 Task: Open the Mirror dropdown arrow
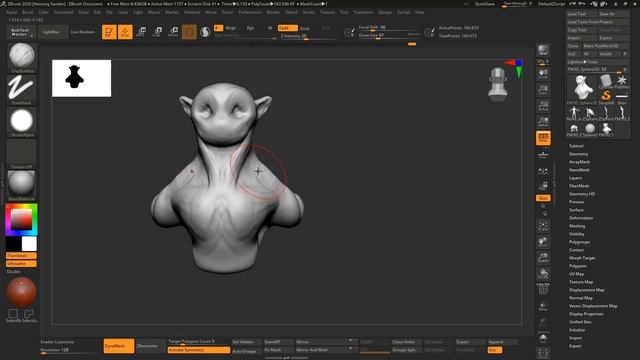point(350,340)
